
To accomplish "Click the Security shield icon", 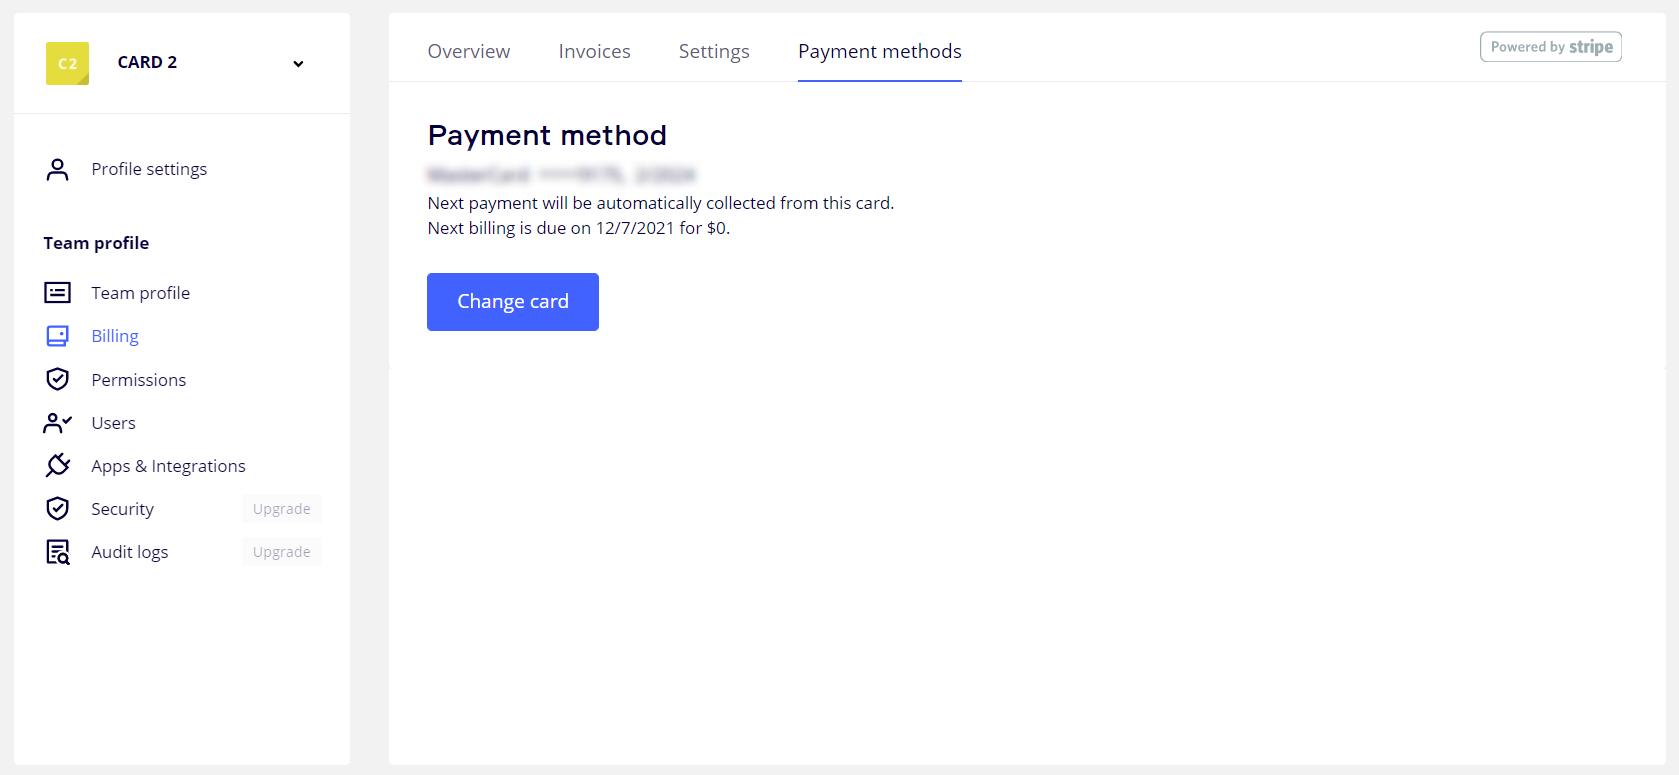I will (x=58, y=509).
